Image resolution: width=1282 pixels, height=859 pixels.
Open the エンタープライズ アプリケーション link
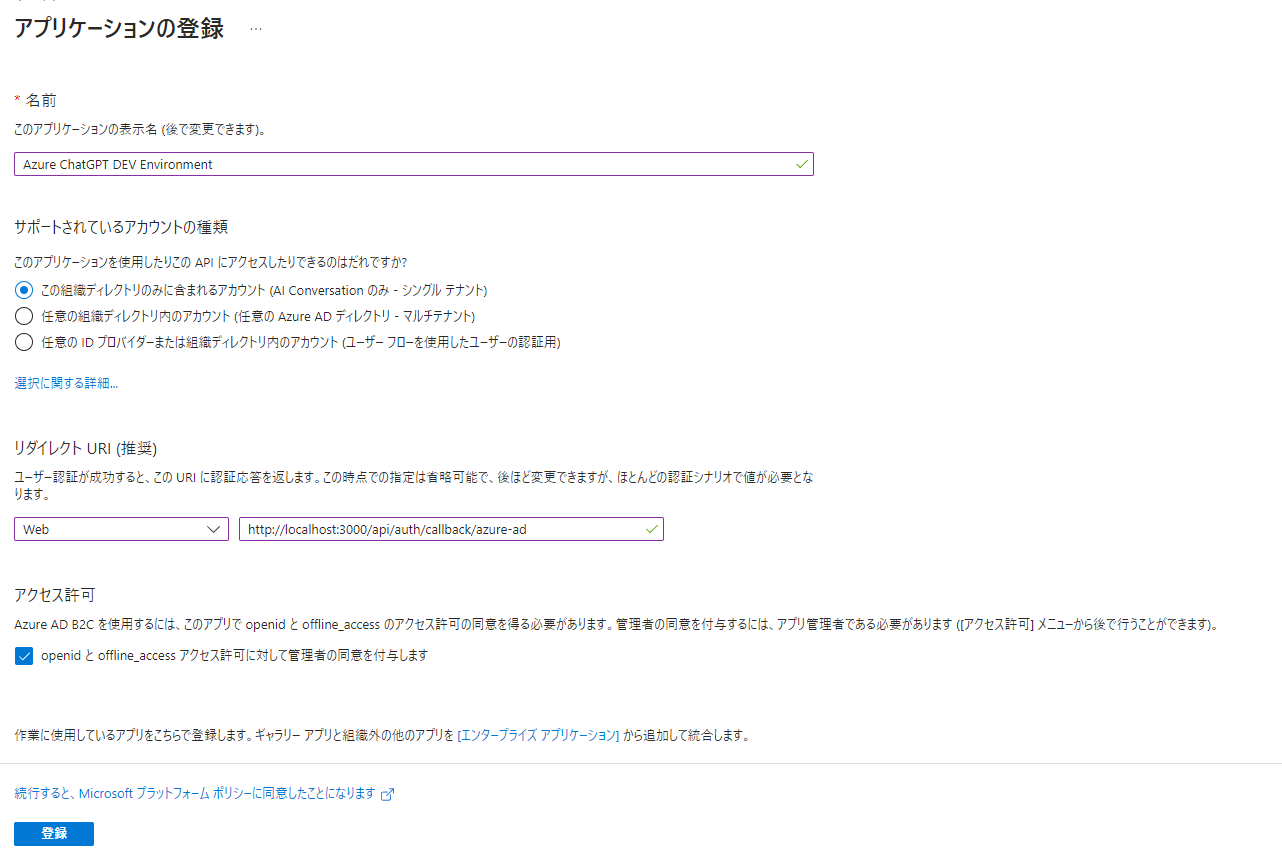[x=538, y=735]
